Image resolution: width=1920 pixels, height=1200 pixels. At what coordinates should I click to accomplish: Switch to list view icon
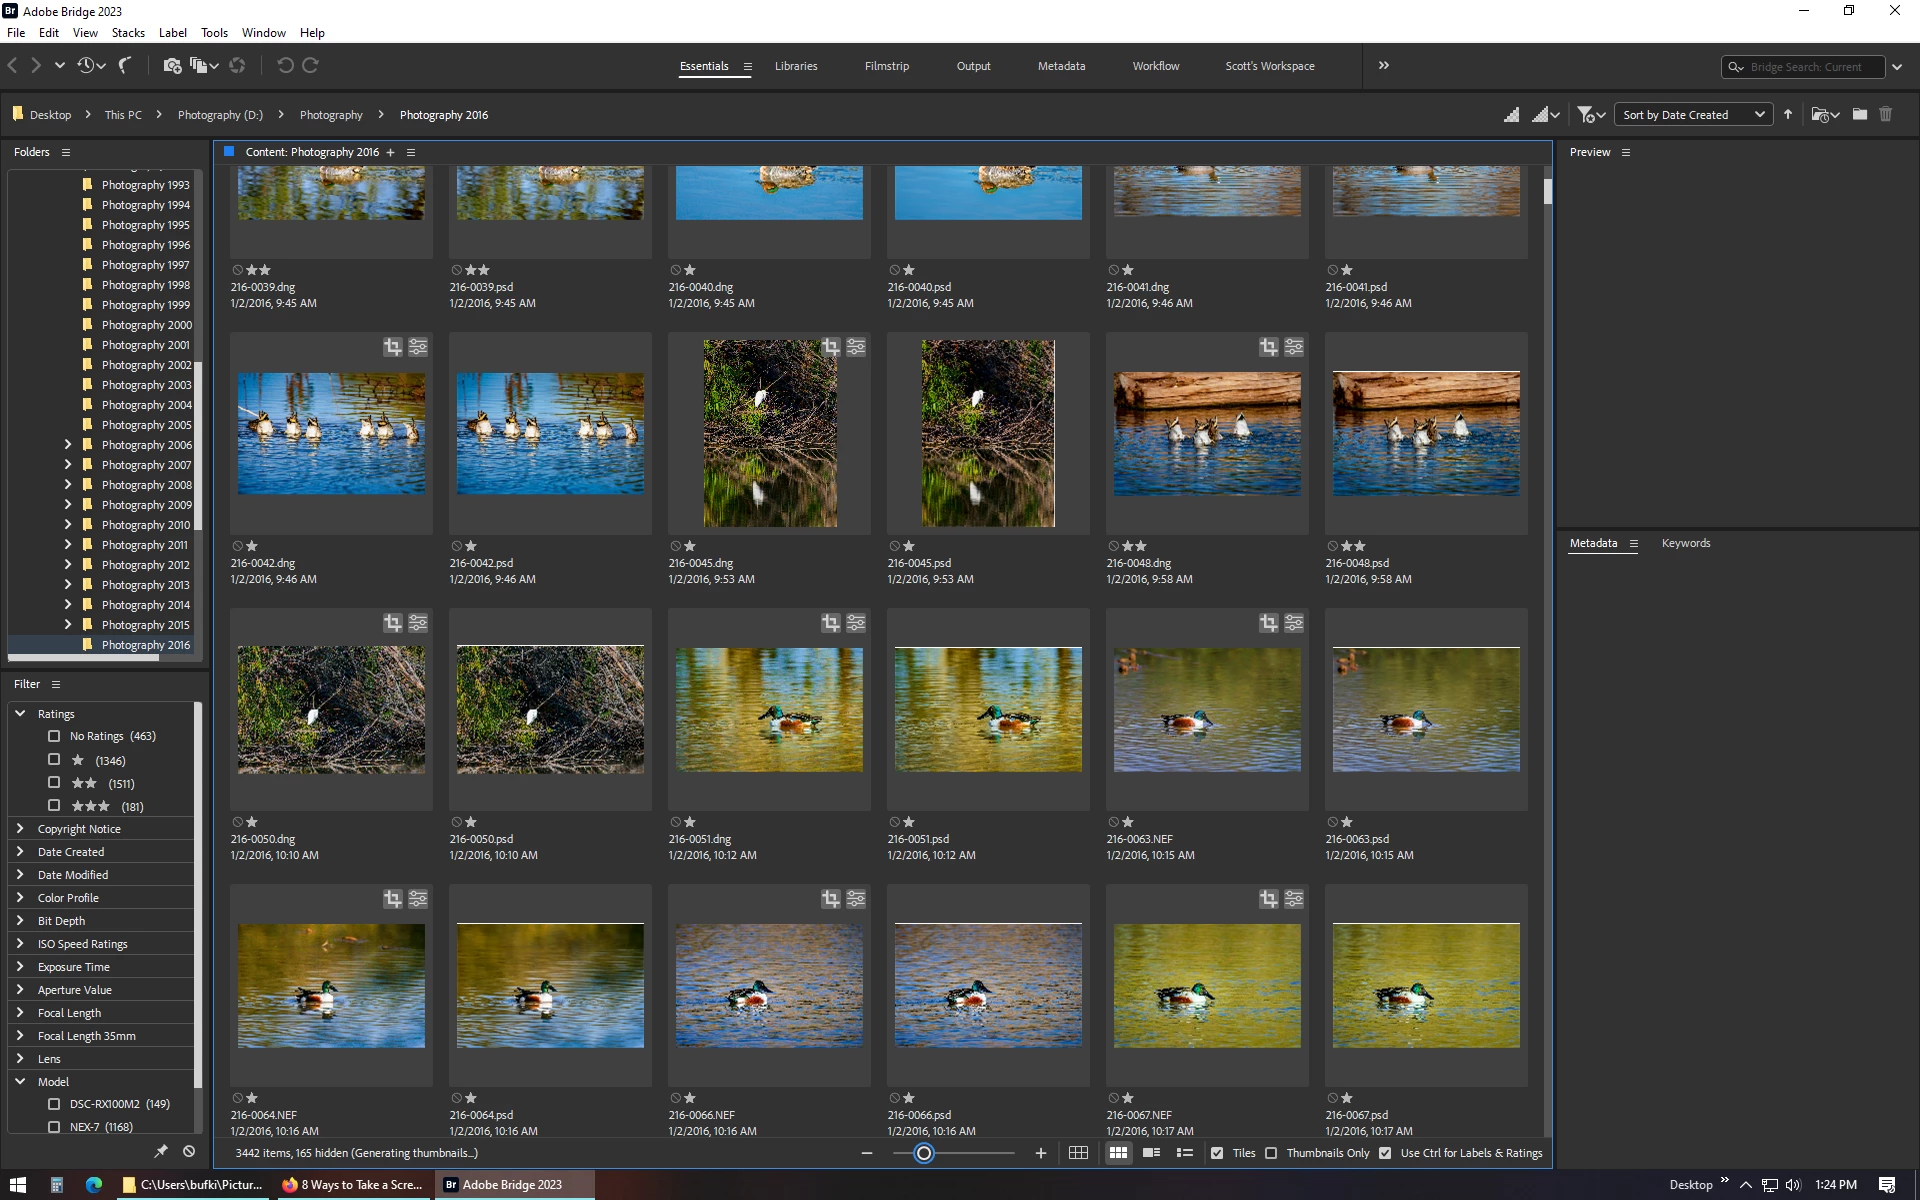(x=1185, y=1153)
